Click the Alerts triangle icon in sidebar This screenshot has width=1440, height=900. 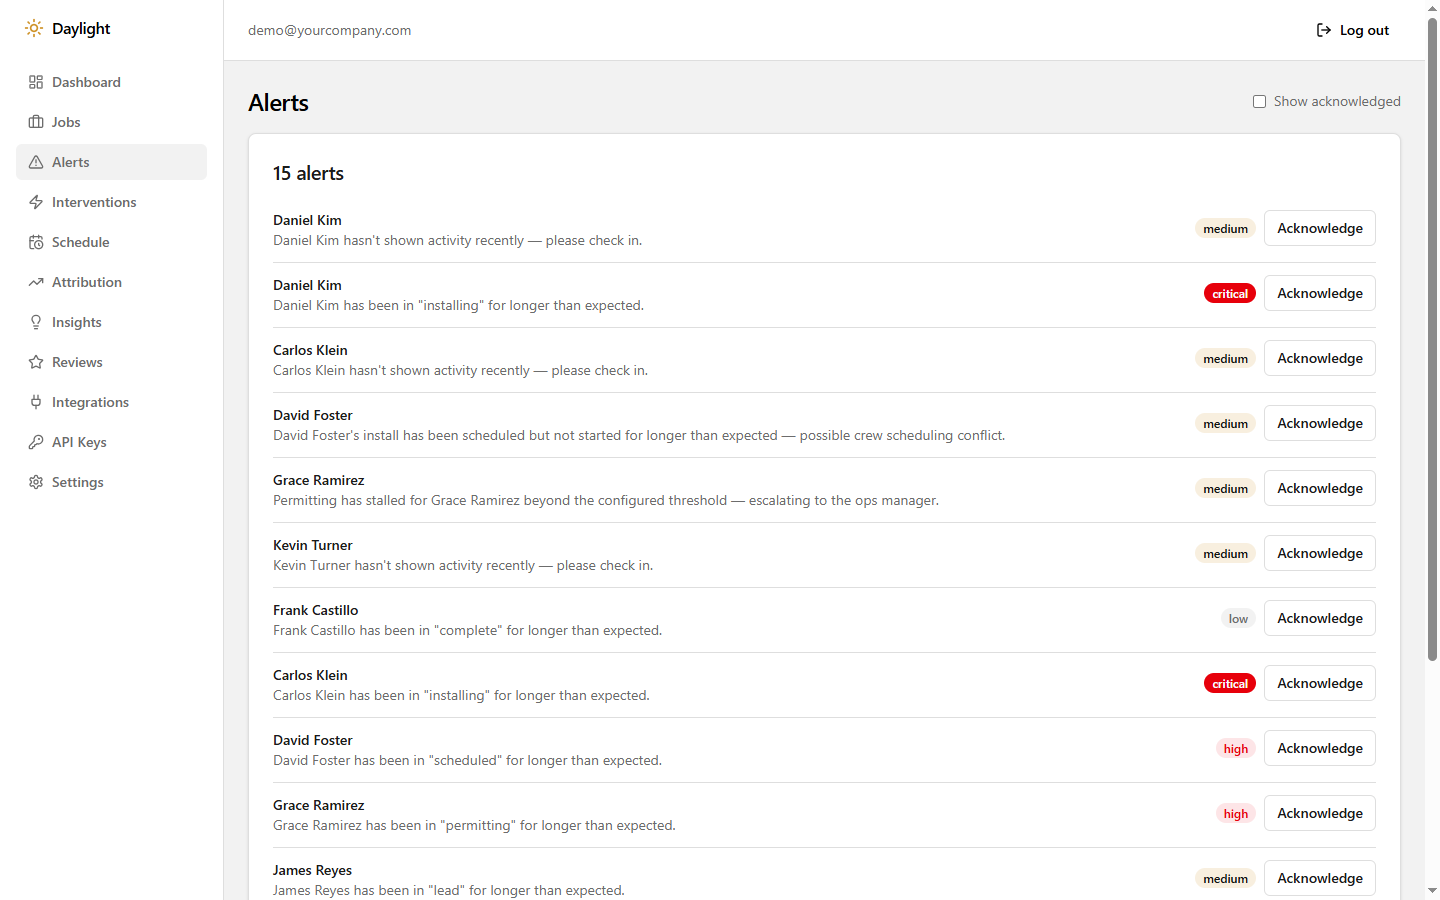point(36,162)
